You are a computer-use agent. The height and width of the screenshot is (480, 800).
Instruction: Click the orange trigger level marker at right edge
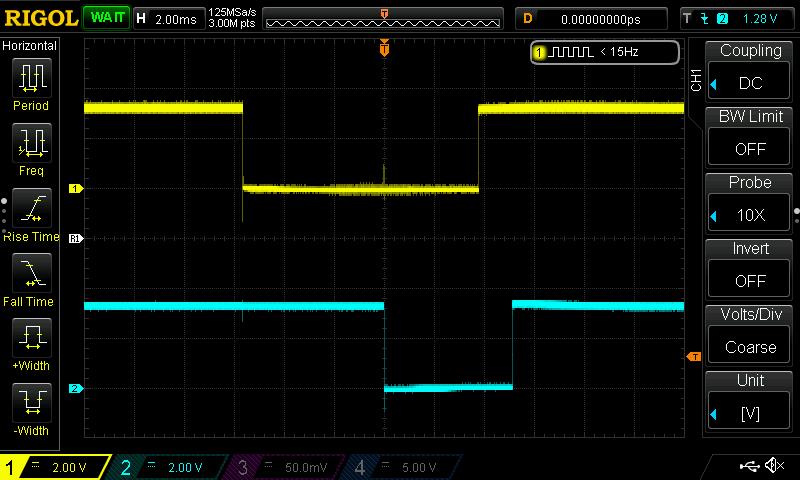pyautogui.click(x=693, y=357)
